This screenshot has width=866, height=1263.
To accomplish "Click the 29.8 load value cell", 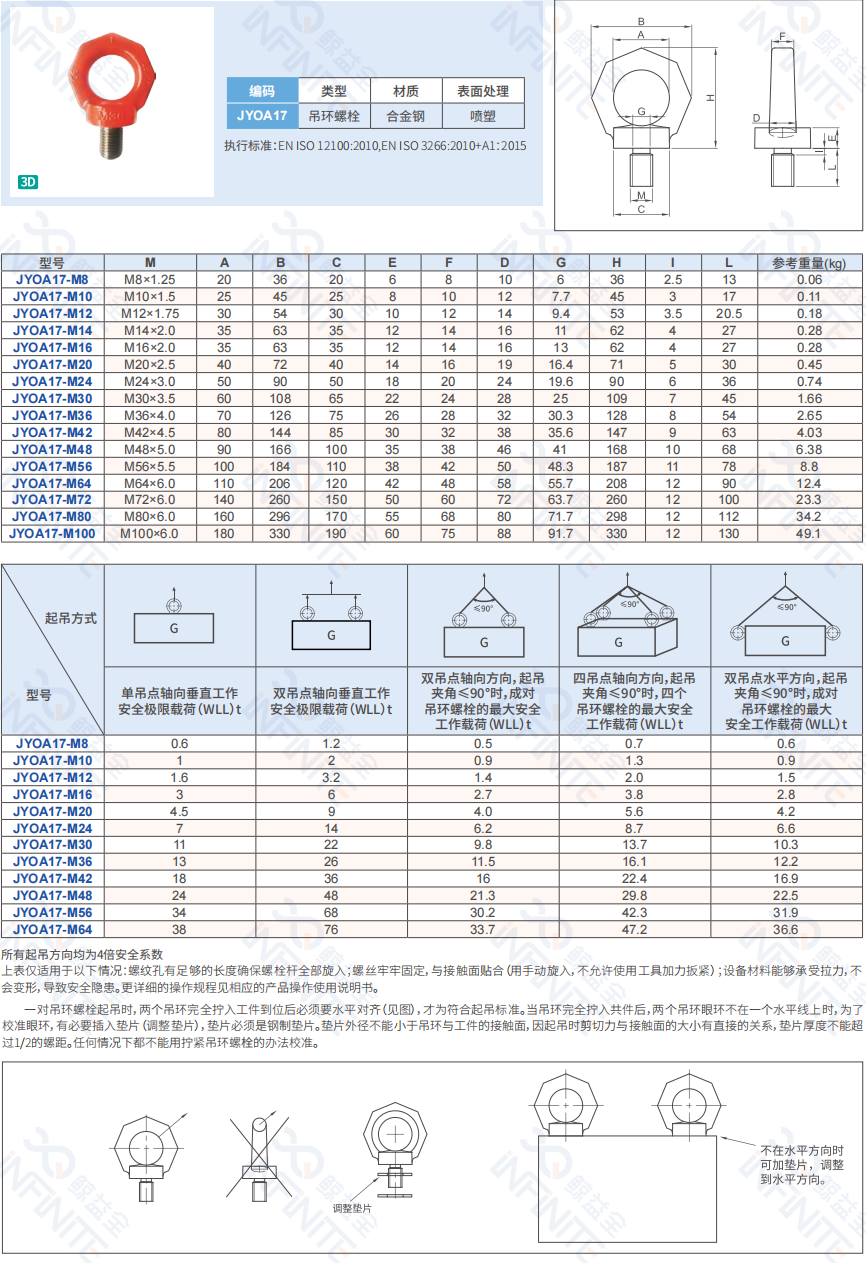I will tap(634, 895).
